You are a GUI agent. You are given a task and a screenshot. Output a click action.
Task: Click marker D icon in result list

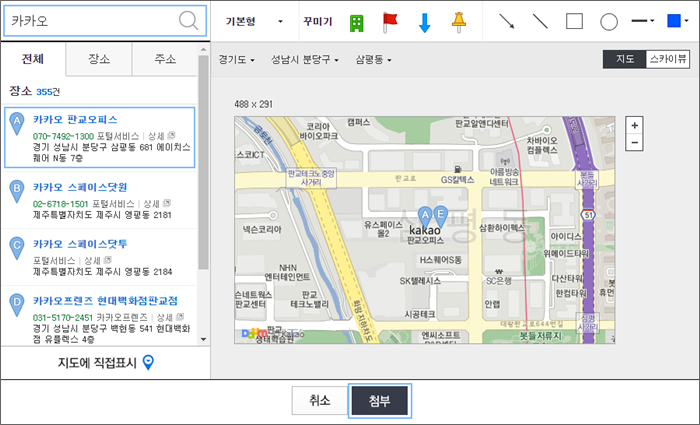pyautogui.click(x=17, y=305)
